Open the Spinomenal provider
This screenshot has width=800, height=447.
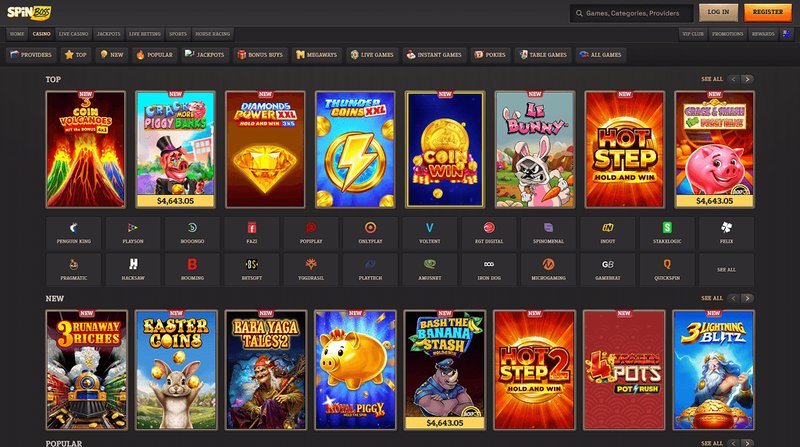click(548, 232)
